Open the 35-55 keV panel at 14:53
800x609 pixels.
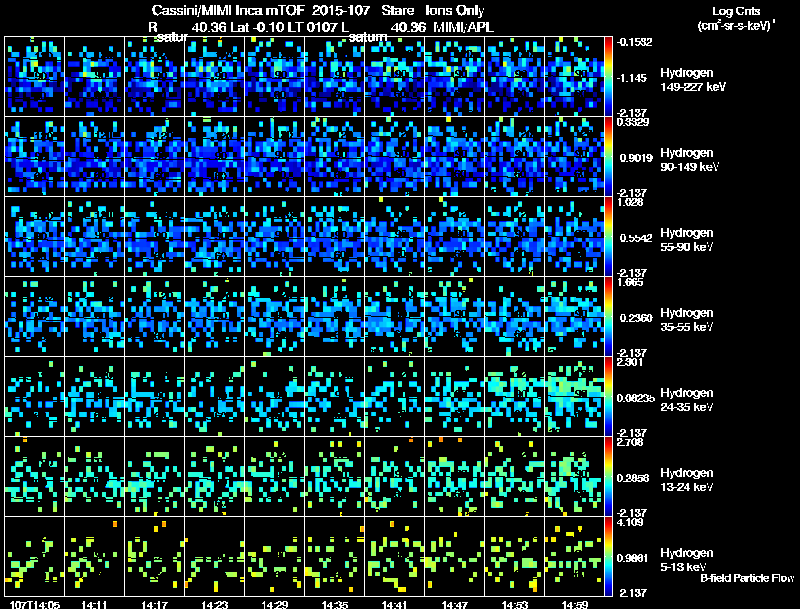tap(514, 316)
